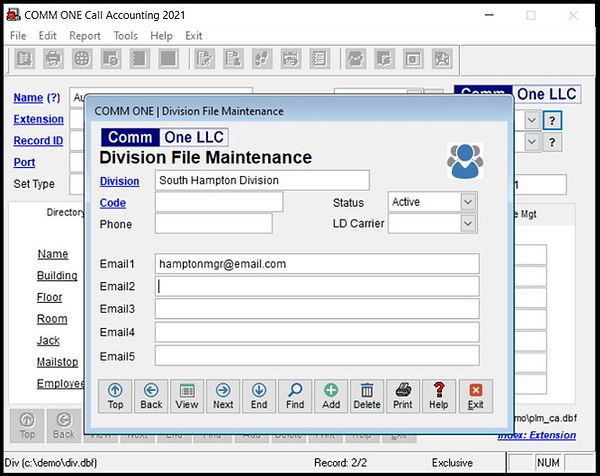Screen dimensions: 600x476
Task: Go Back one record in Division File Maintenance dialog
Action: (x=151, y=396)
